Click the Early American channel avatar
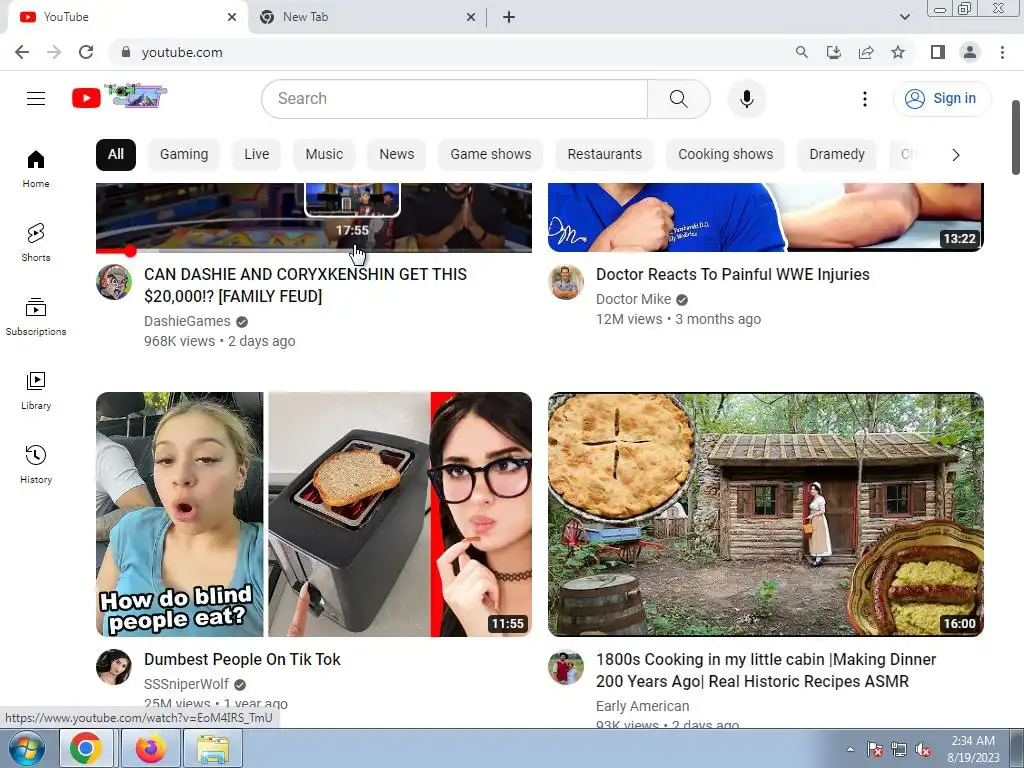Screen dimensions: 1024x768 566,667
